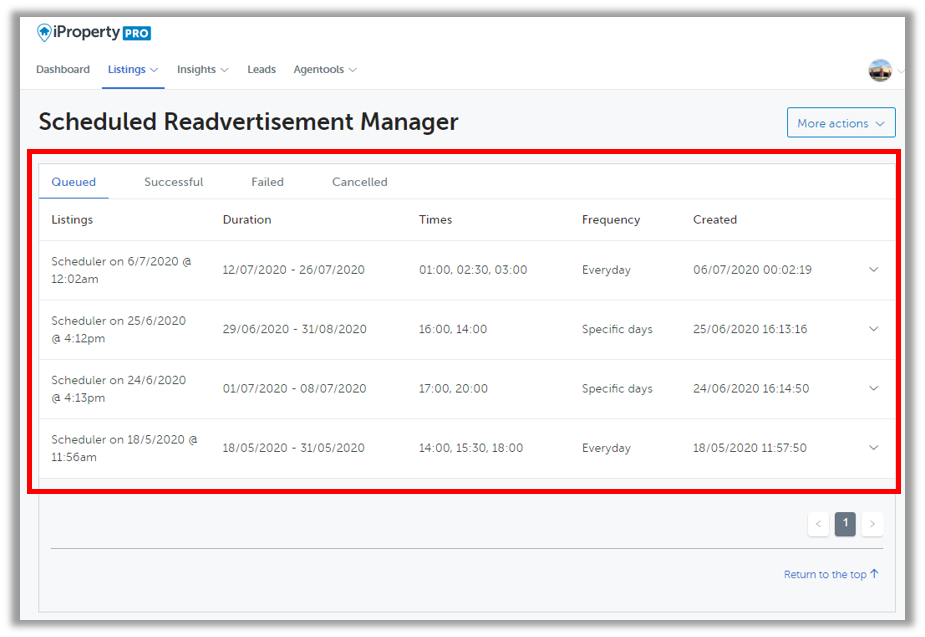Go to previous page arrow
Screen dimensions: 925x637
click(x=818, y=524)
